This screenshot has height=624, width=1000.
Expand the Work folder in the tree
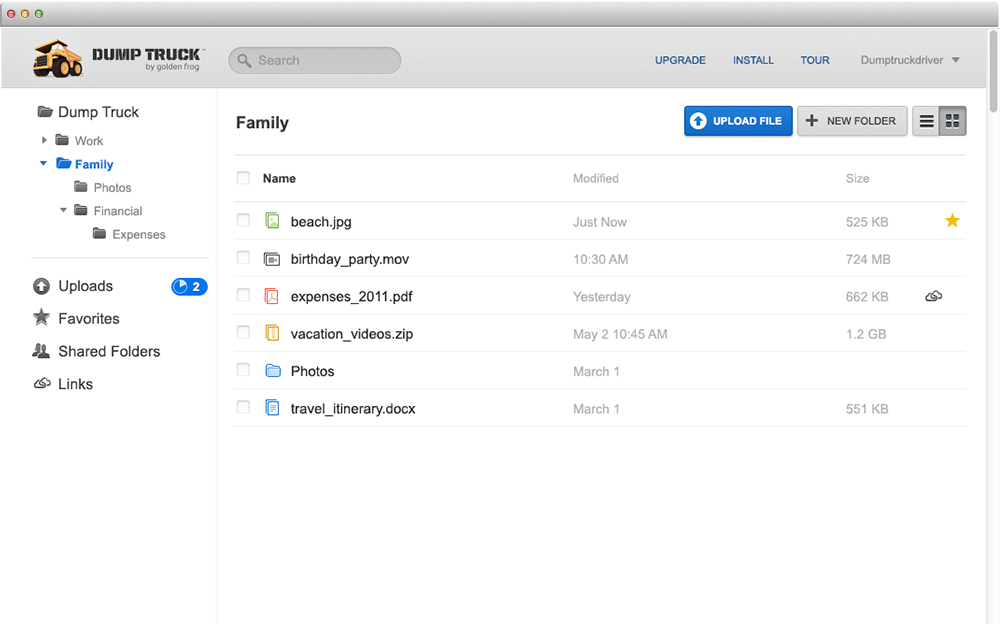coord(44,140)
